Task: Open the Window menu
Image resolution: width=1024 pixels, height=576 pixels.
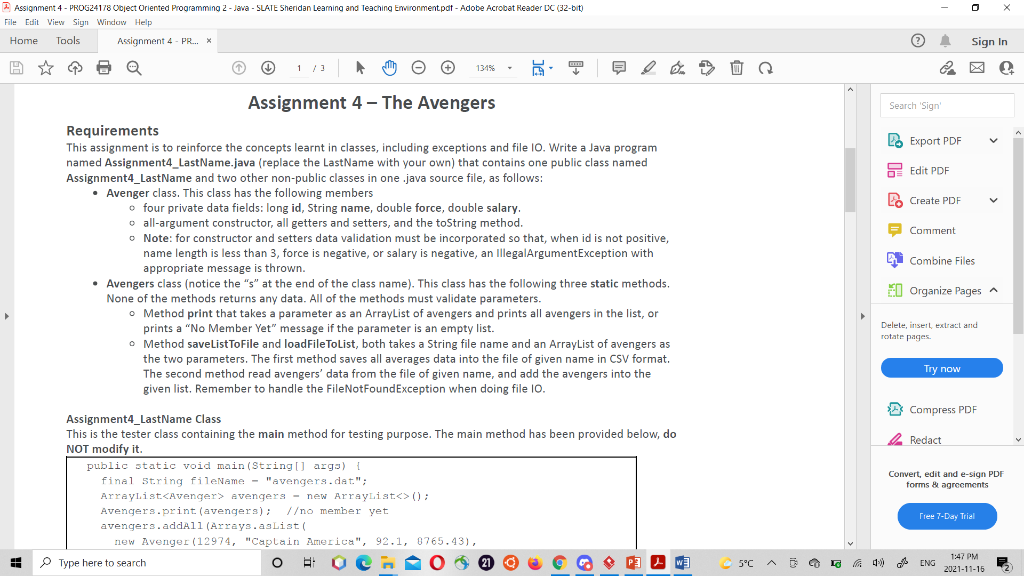Action: (x=111, y=22)
